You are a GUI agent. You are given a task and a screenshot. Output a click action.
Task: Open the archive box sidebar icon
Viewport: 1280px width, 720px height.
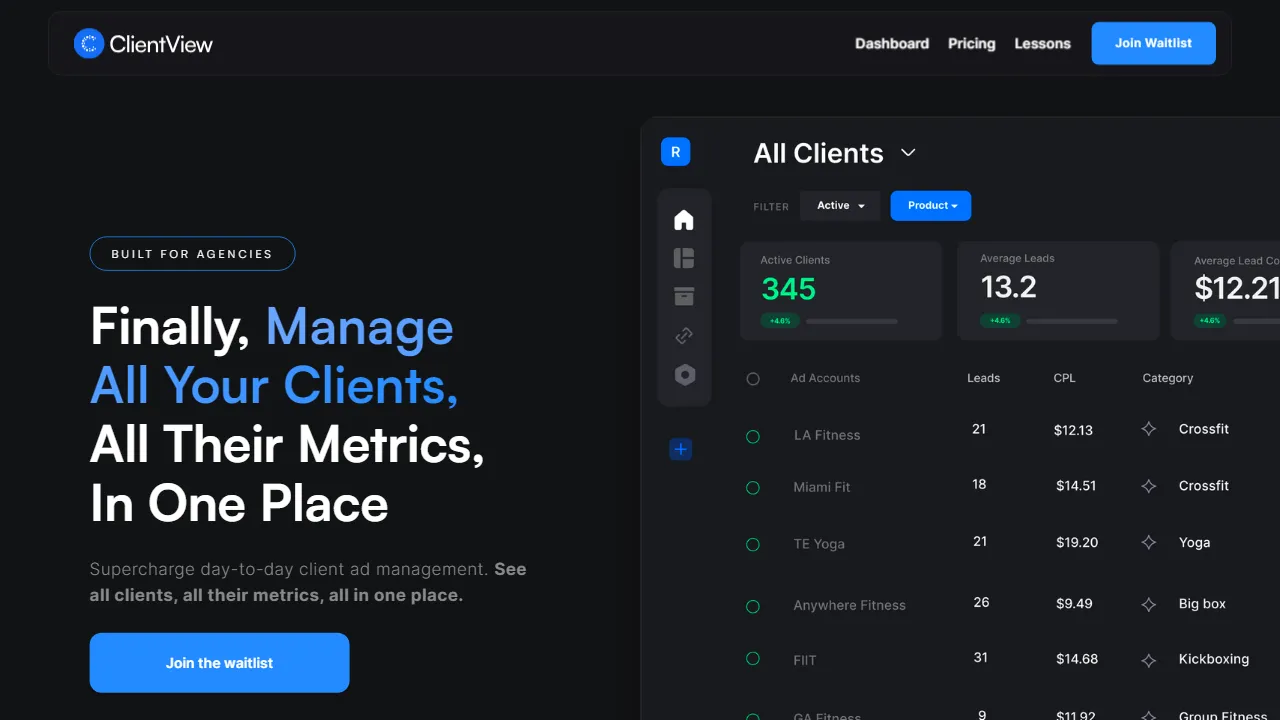tap(684, 296)
